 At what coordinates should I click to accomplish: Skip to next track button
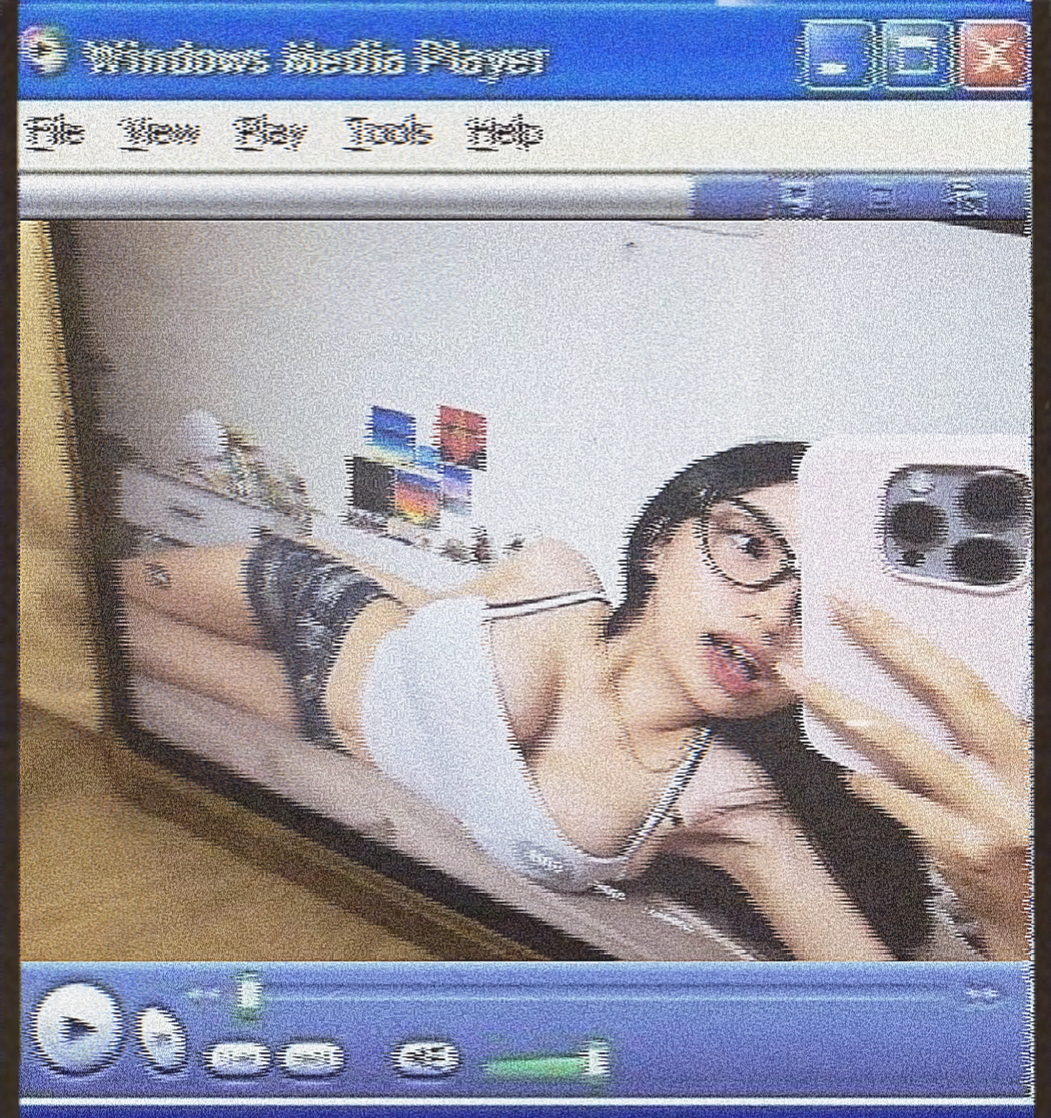tap(311, 1059)
